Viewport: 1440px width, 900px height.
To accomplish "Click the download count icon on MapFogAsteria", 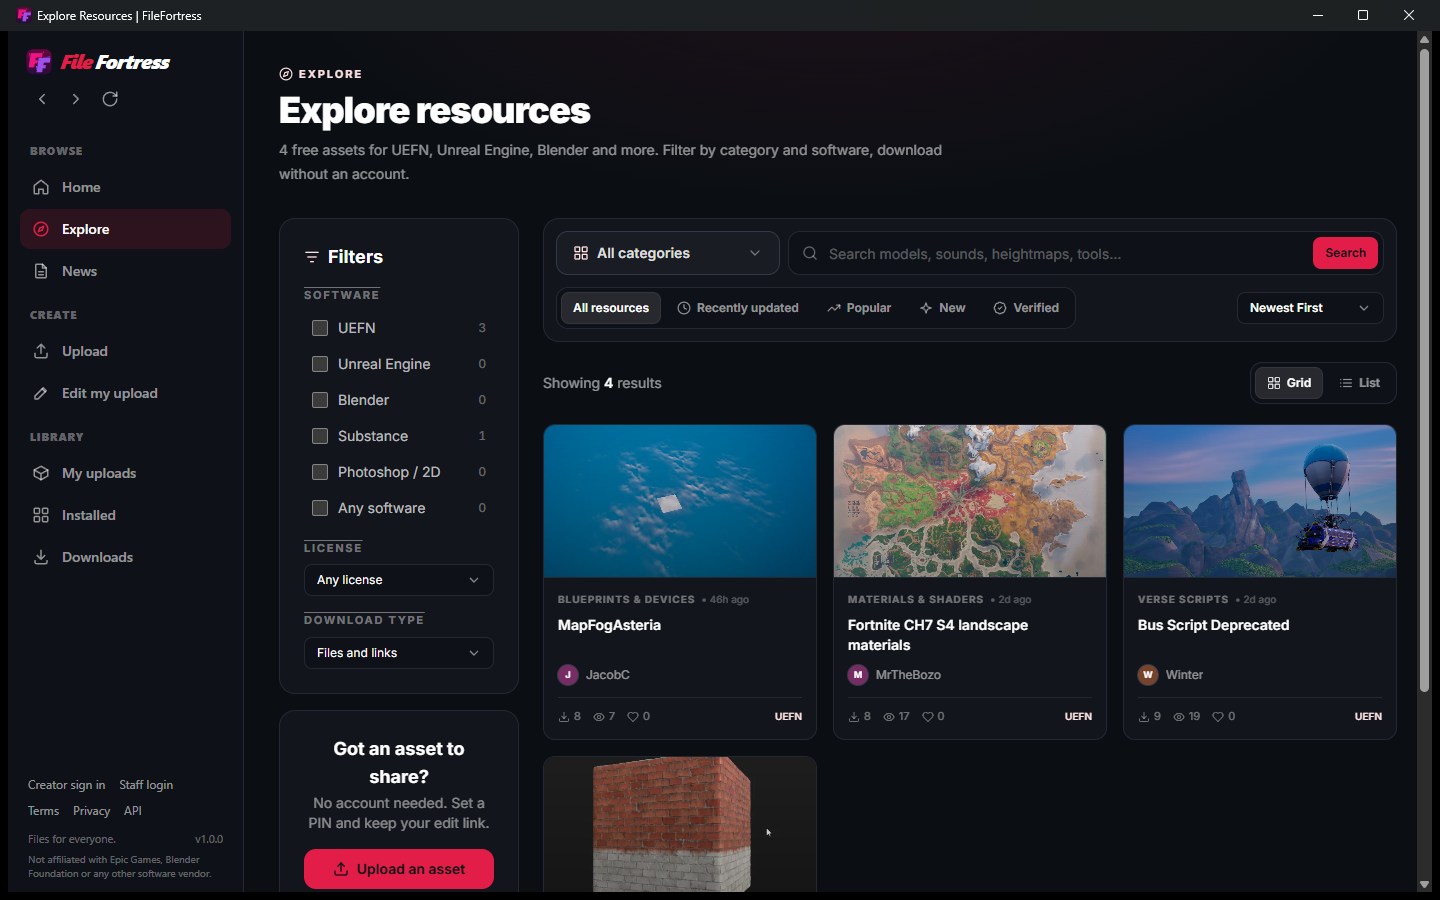I will [x=564, y=716].
